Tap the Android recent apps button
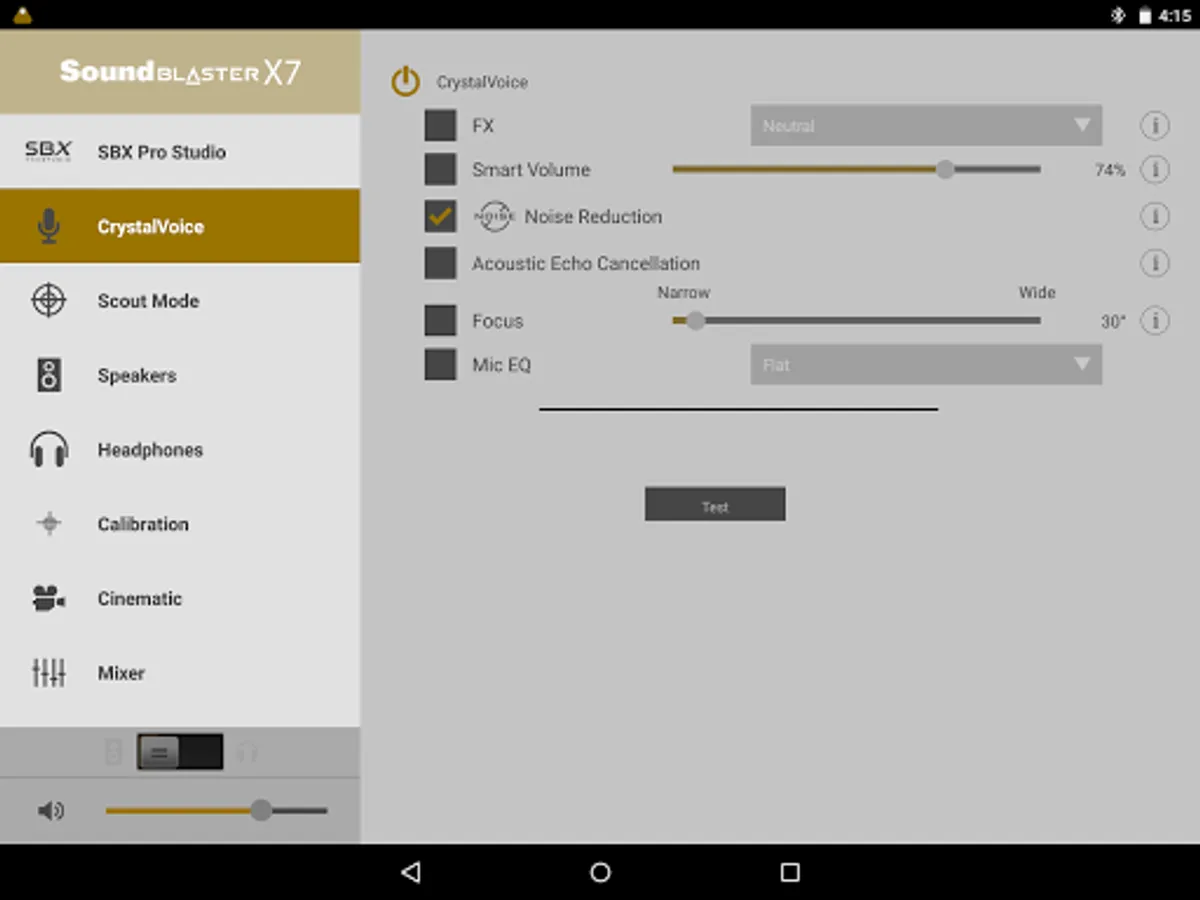The image size is (1200, 900). (x=790, y=872)
